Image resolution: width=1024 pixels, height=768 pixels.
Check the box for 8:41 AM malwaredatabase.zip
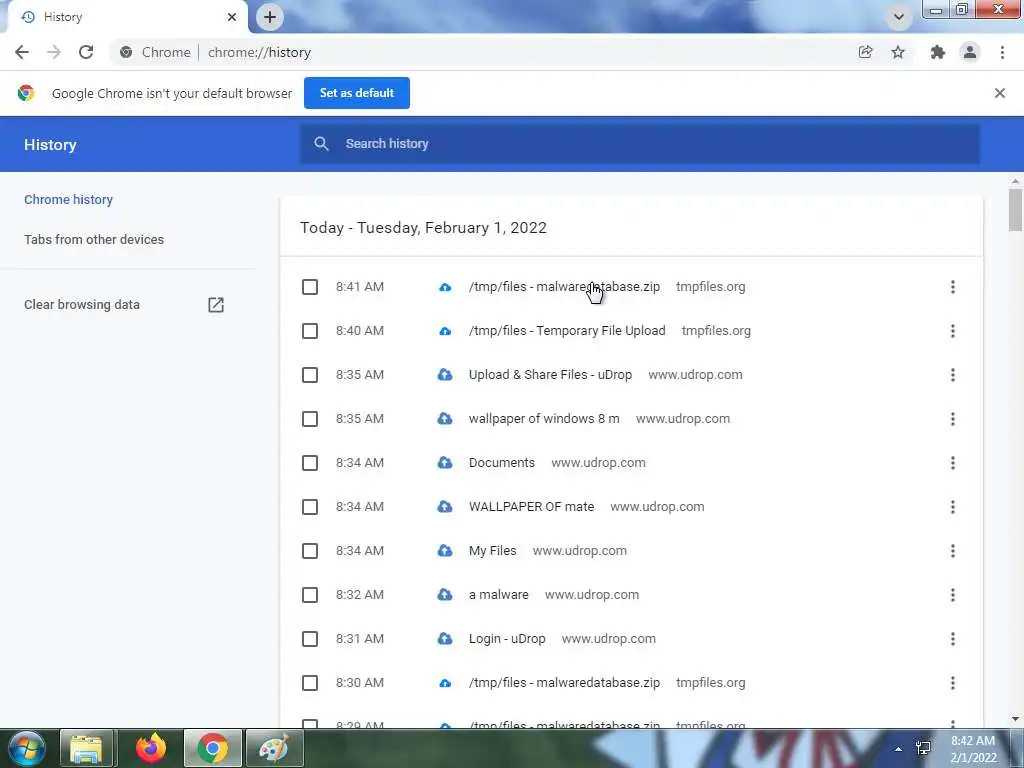point(310,287)
